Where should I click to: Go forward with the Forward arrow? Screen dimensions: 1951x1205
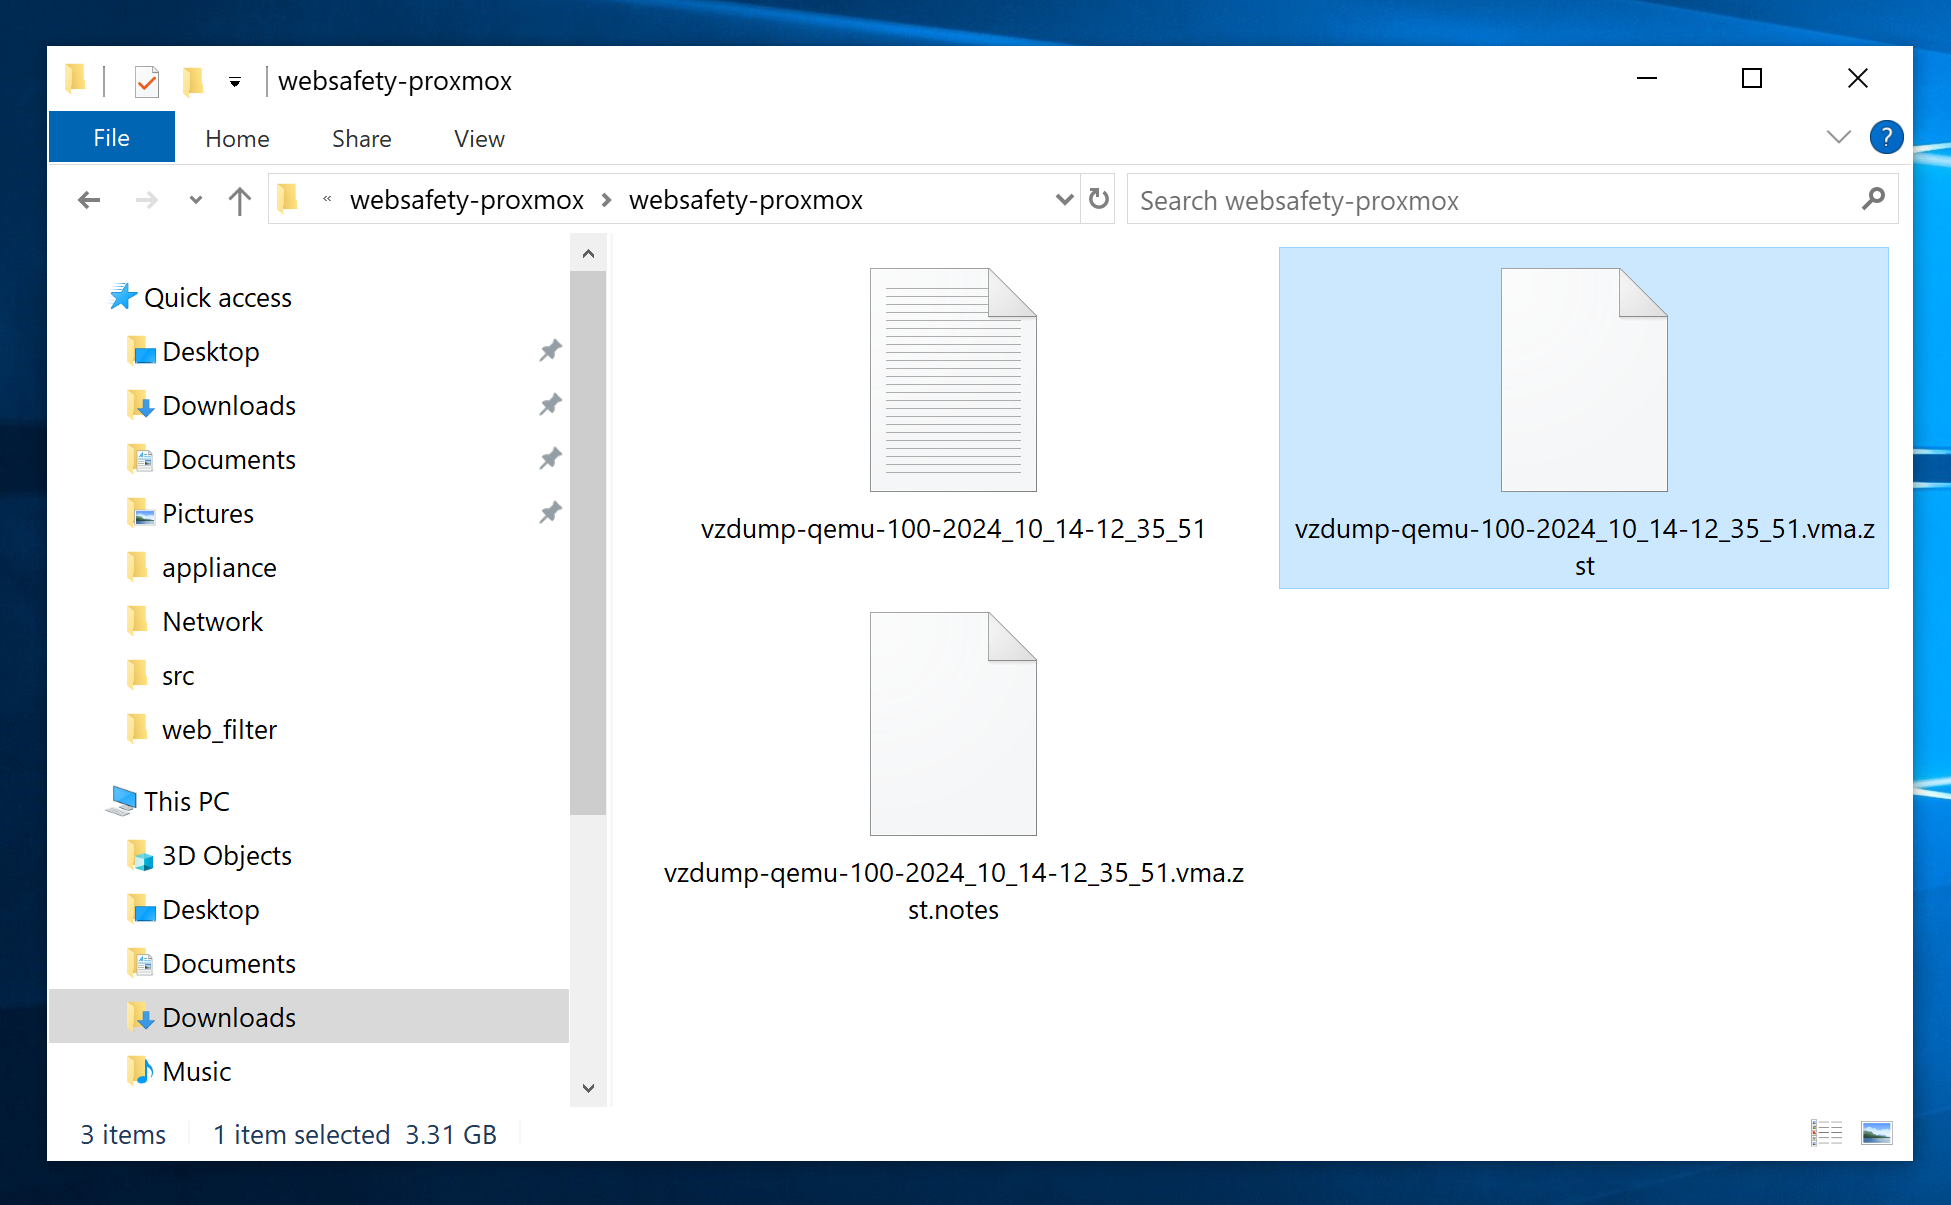(x=146, y=200)
